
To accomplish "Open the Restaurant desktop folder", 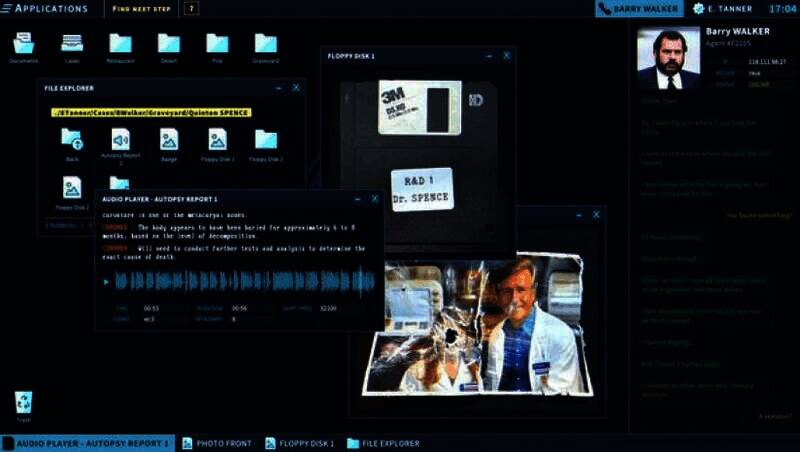I will pos(120,44).
